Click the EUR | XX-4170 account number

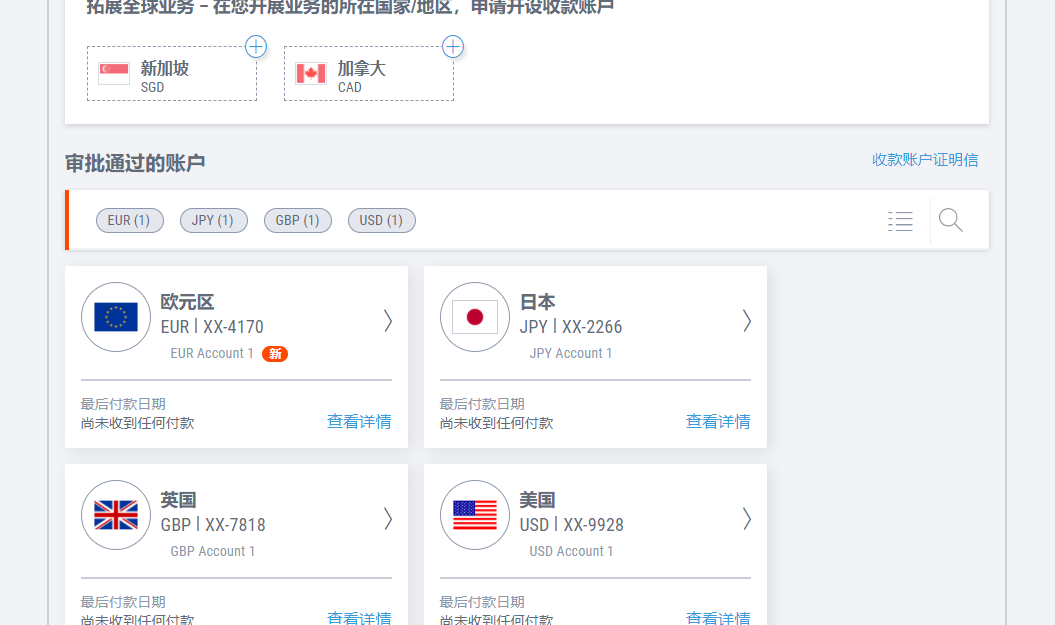(x=212, y=327)
